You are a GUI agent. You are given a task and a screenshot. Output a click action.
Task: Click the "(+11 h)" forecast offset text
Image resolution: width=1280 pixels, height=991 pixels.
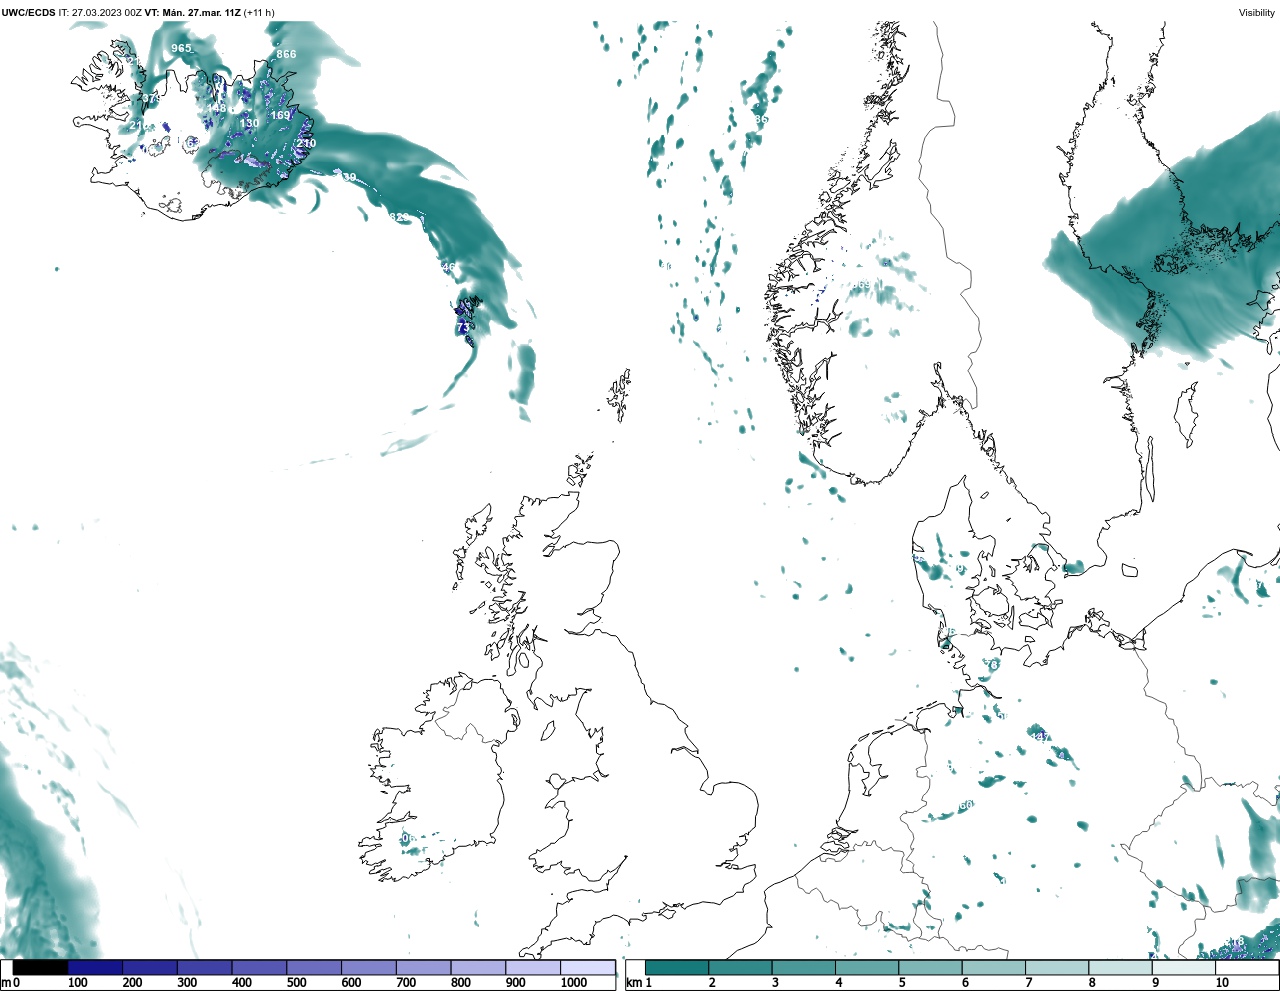click(x=259, y=13)
